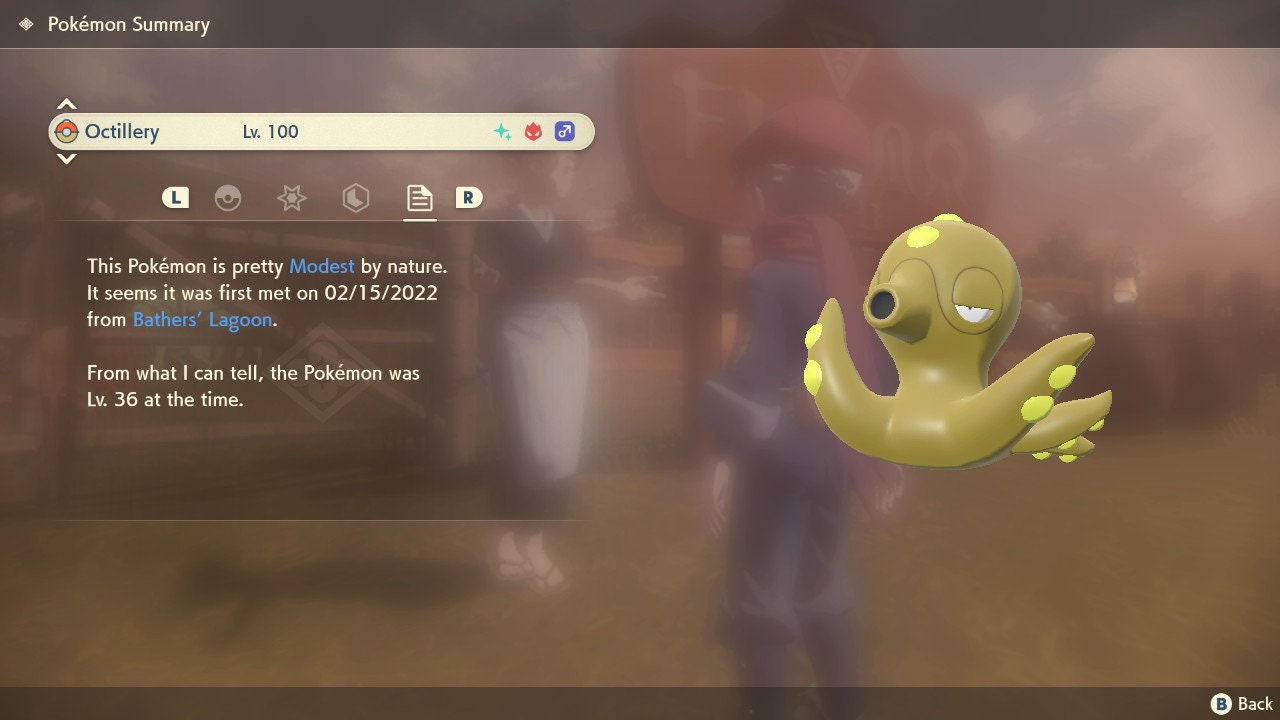Switch to the currently underlined memo tab
This screenshot has width=1280, height=720.
tap(418, 197)
